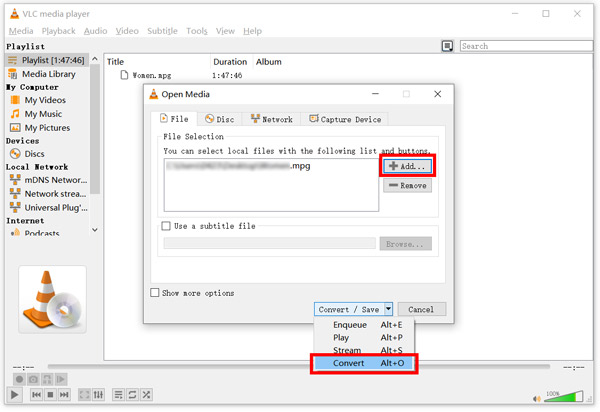The height and width of the screenshot is (412, 600).
Task: Open My Pictures in sidebar
Action: click(47, 128)
